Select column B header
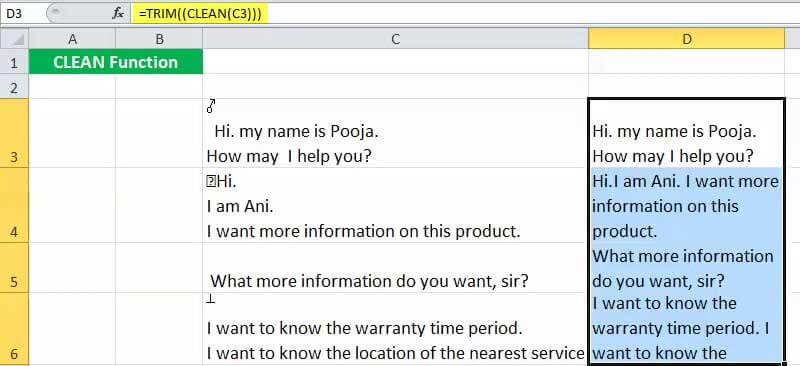Image resolution: width=800 pixels, height=366 pixels. click(159, 39)
